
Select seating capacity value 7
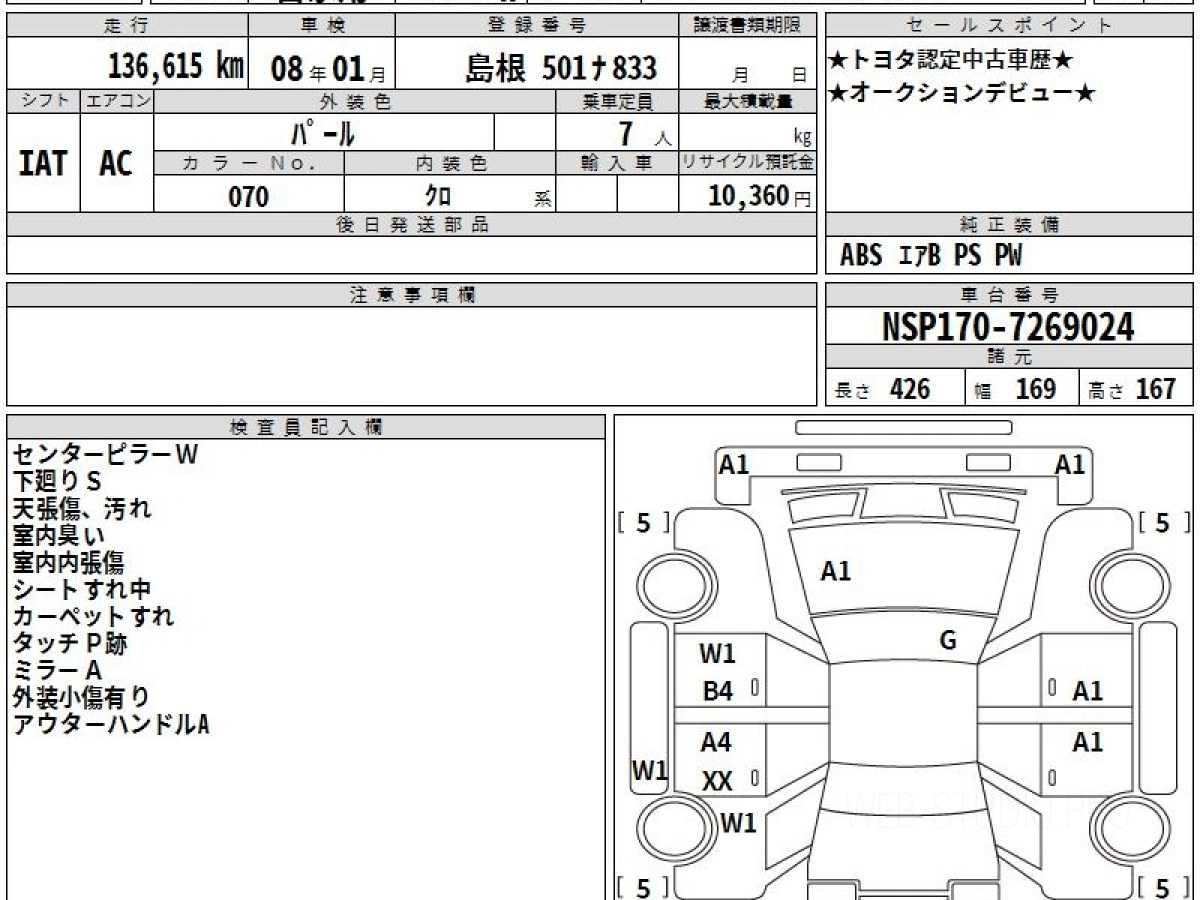pyautogui.click(x=627, y=132)
